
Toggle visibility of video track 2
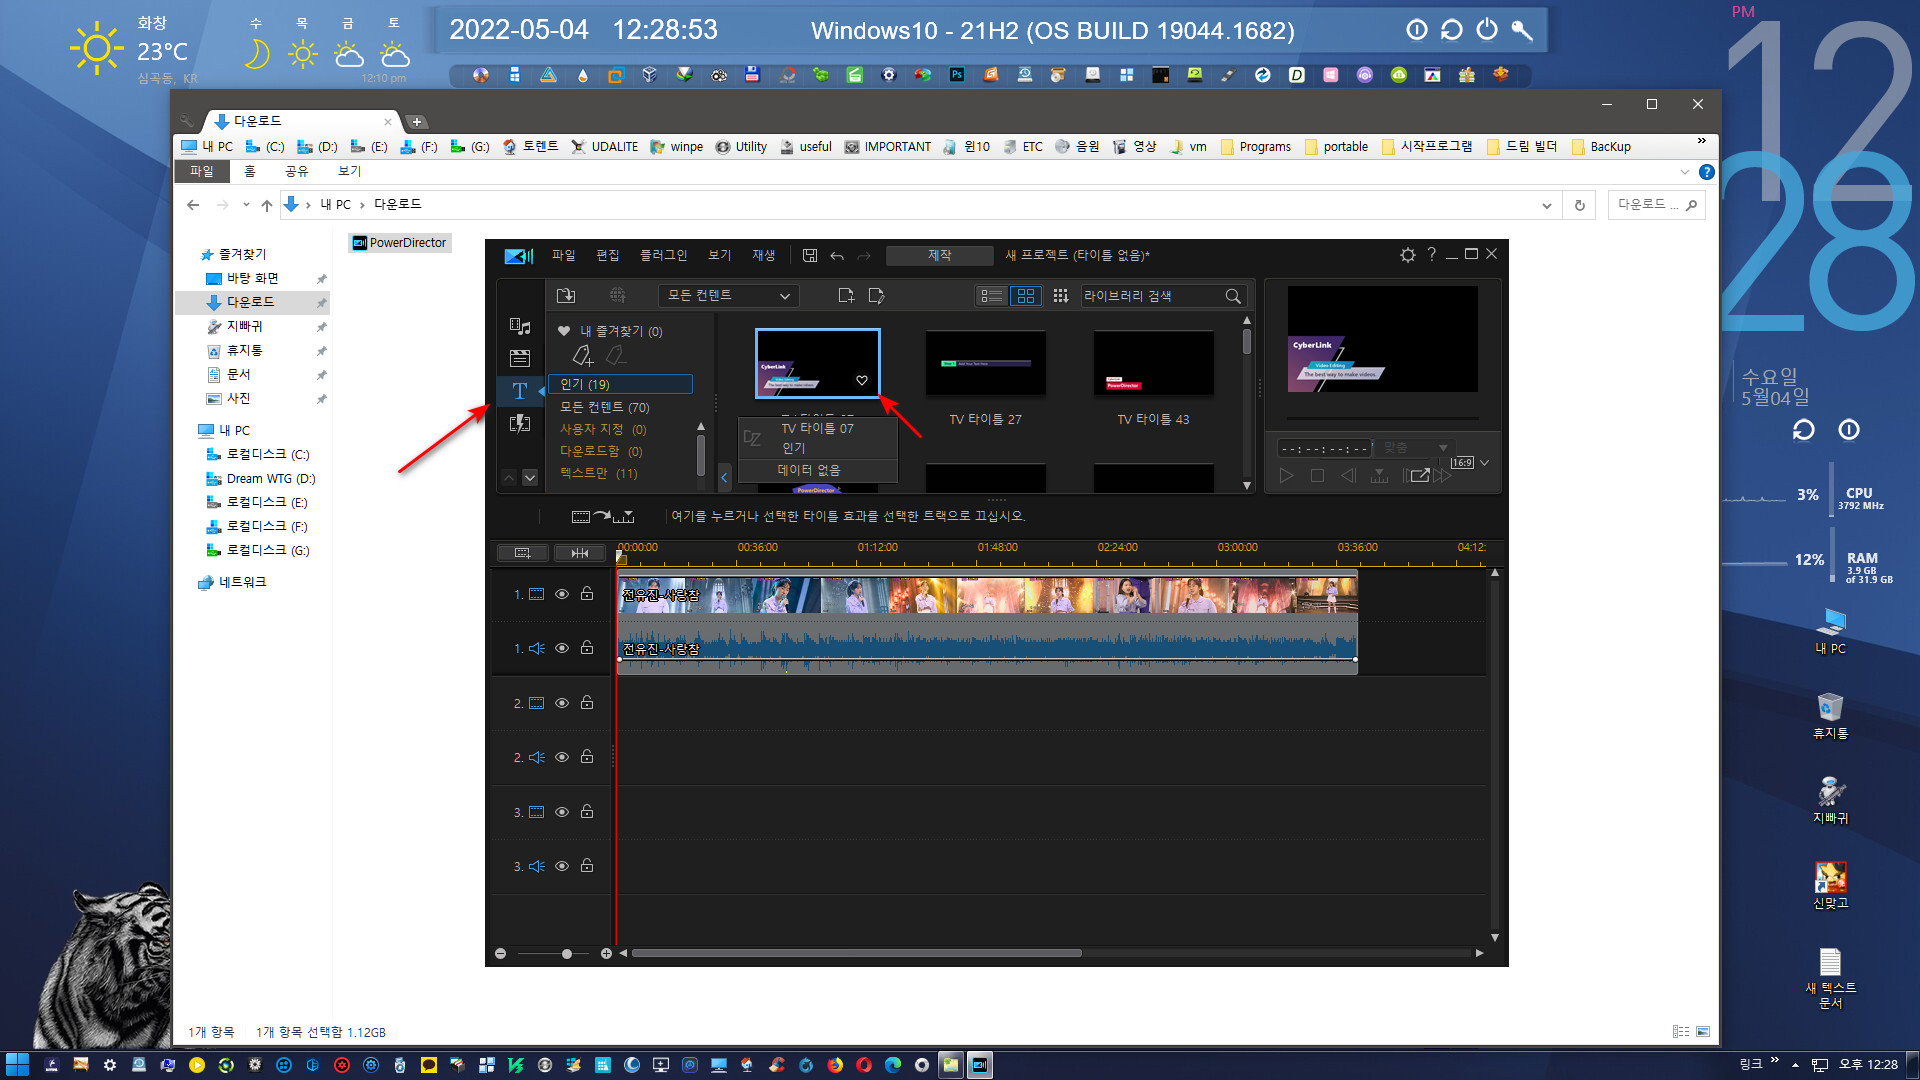(562, 703)
